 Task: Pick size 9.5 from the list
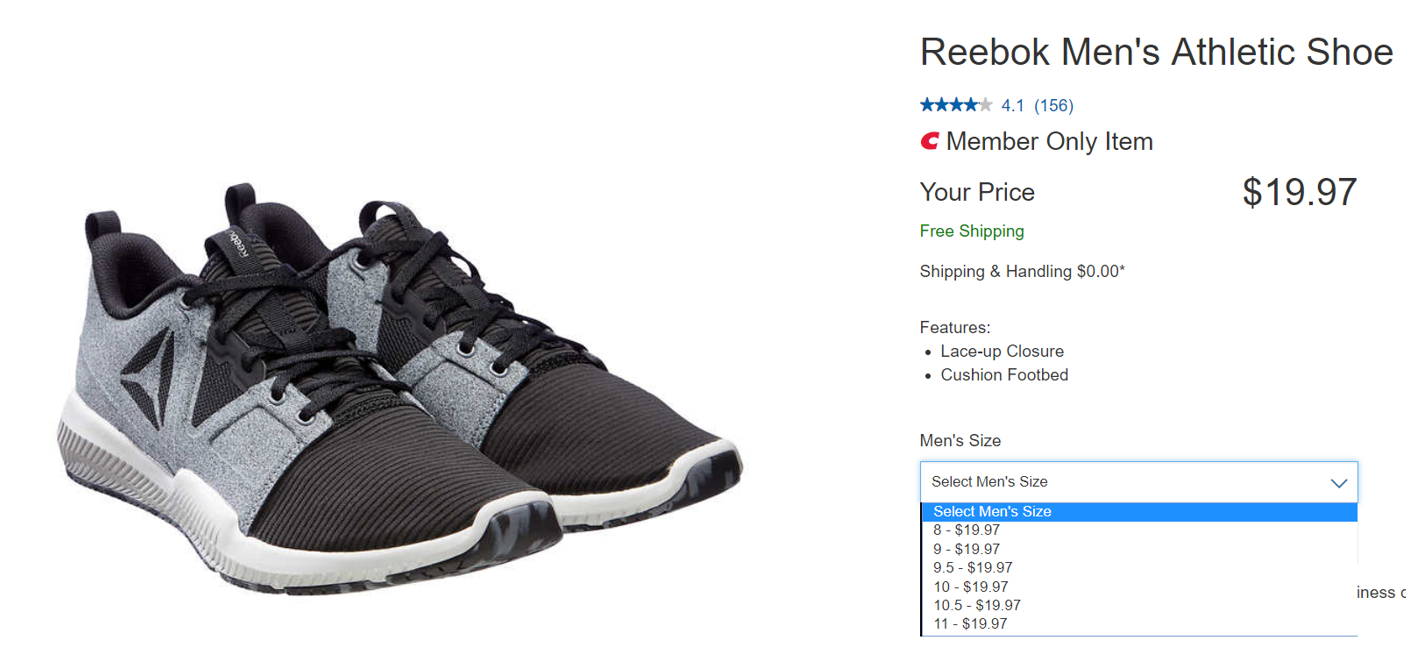tap(972, 568)
